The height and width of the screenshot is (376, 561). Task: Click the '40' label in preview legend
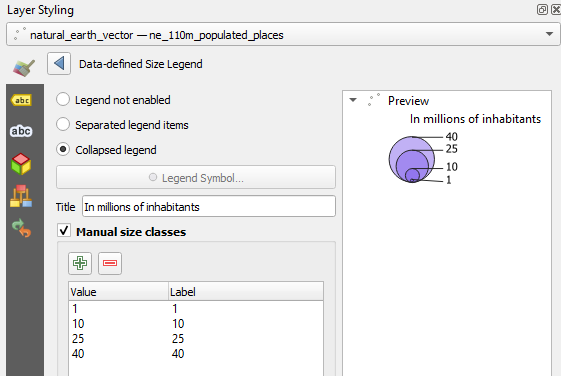(x=452, y=137)
